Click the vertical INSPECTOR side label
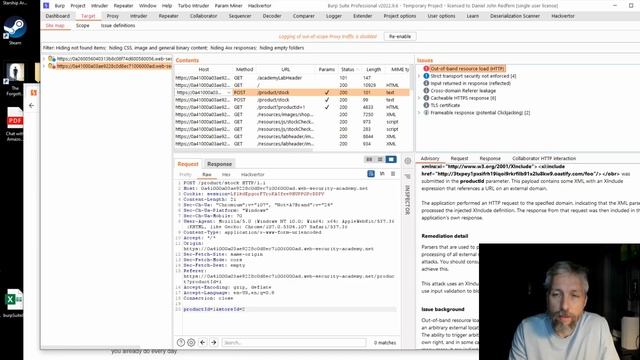The image size is (640, 360). click(x=407, y=200)
